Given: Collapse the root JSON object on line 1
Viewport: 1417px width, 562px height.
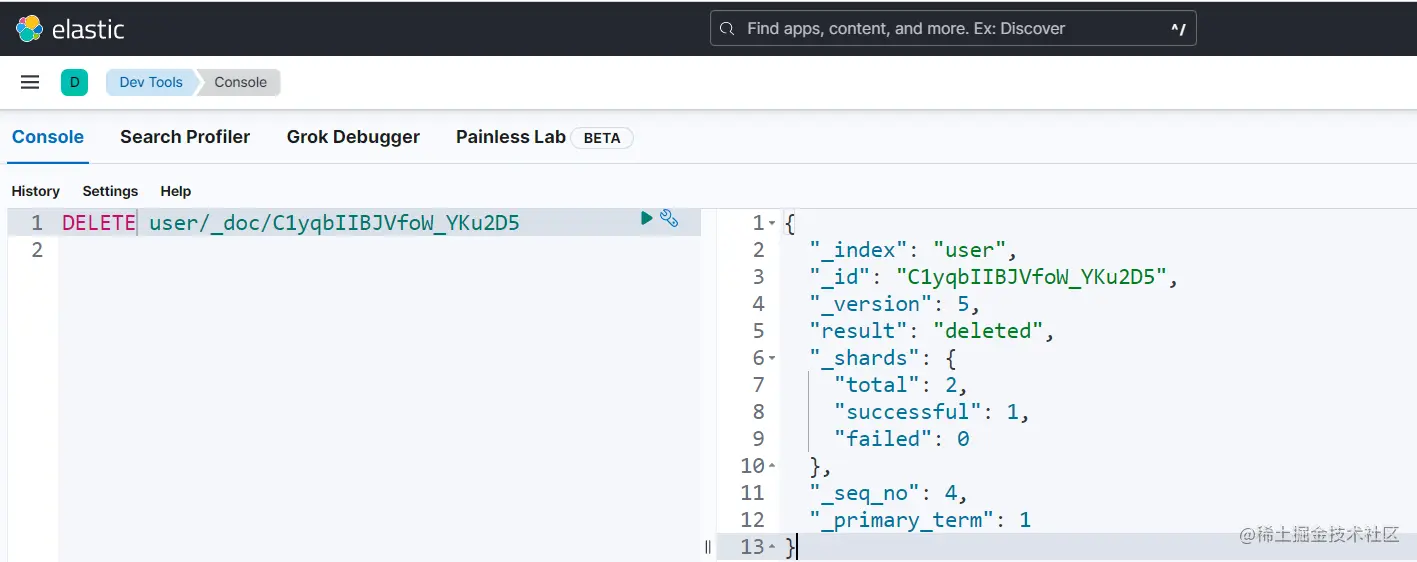Looking at the screenshot, I should click(x=772, y=223).
